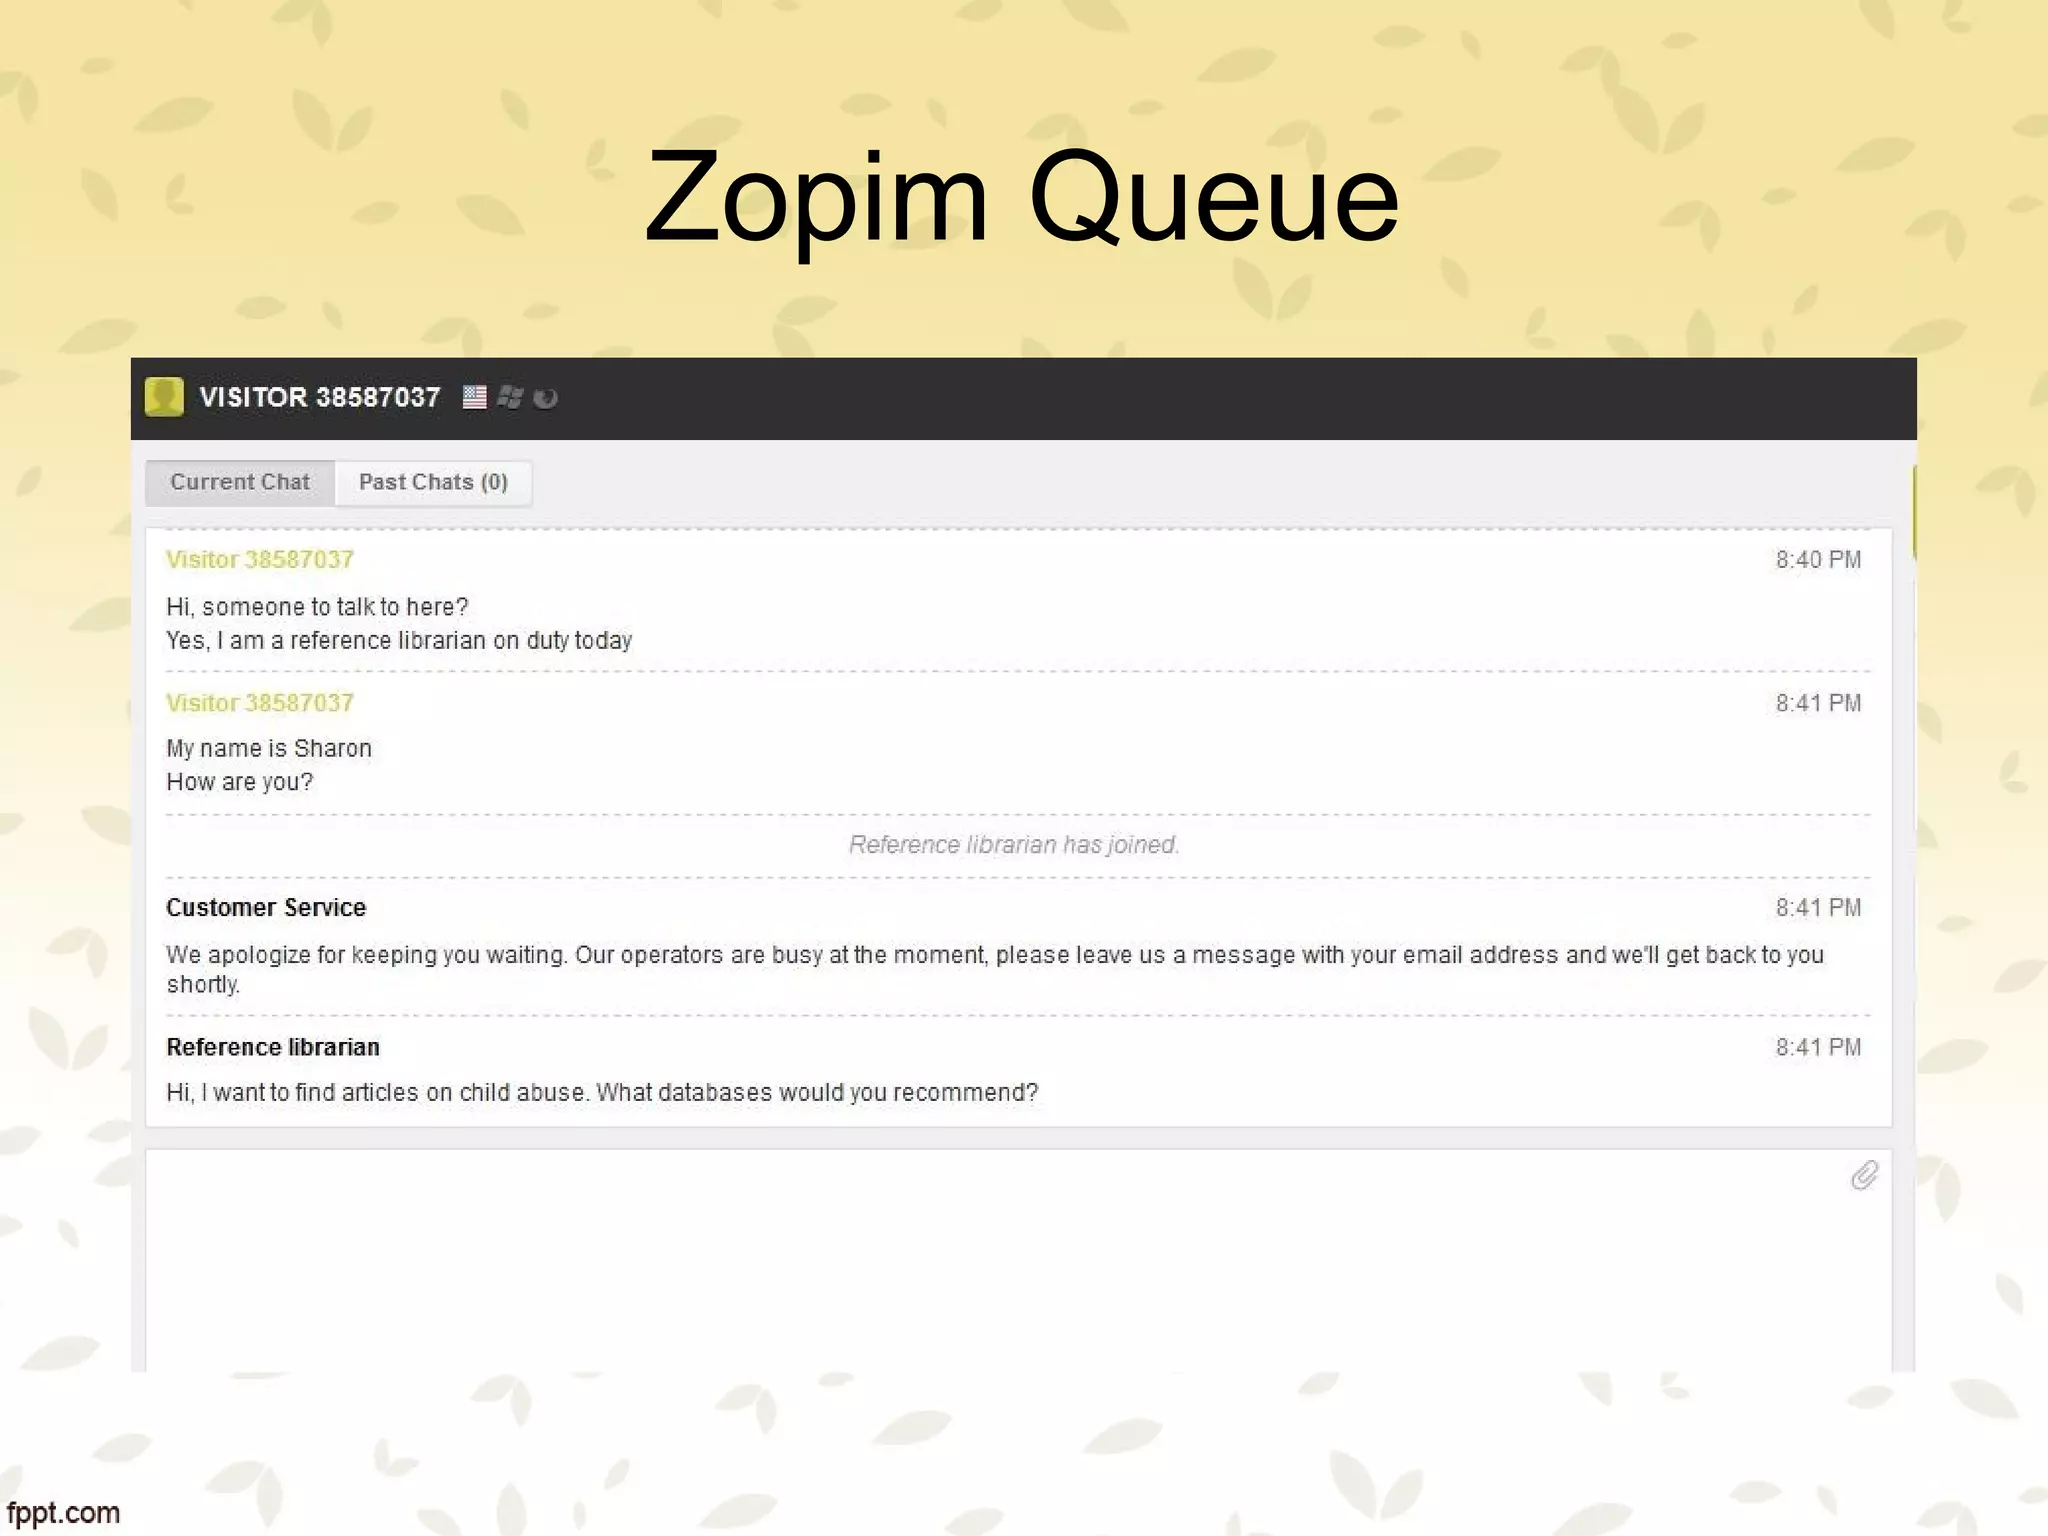Click the paperclip attachment icon
The height and width of the screenshot is (1536, 2048).
click(x=1864, y=1175)
